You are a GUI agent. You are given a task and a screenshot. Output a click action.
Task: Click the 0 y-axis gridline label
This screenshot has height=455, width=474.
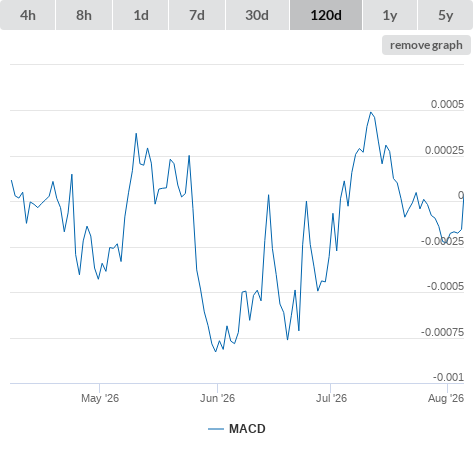coord(461,195)
